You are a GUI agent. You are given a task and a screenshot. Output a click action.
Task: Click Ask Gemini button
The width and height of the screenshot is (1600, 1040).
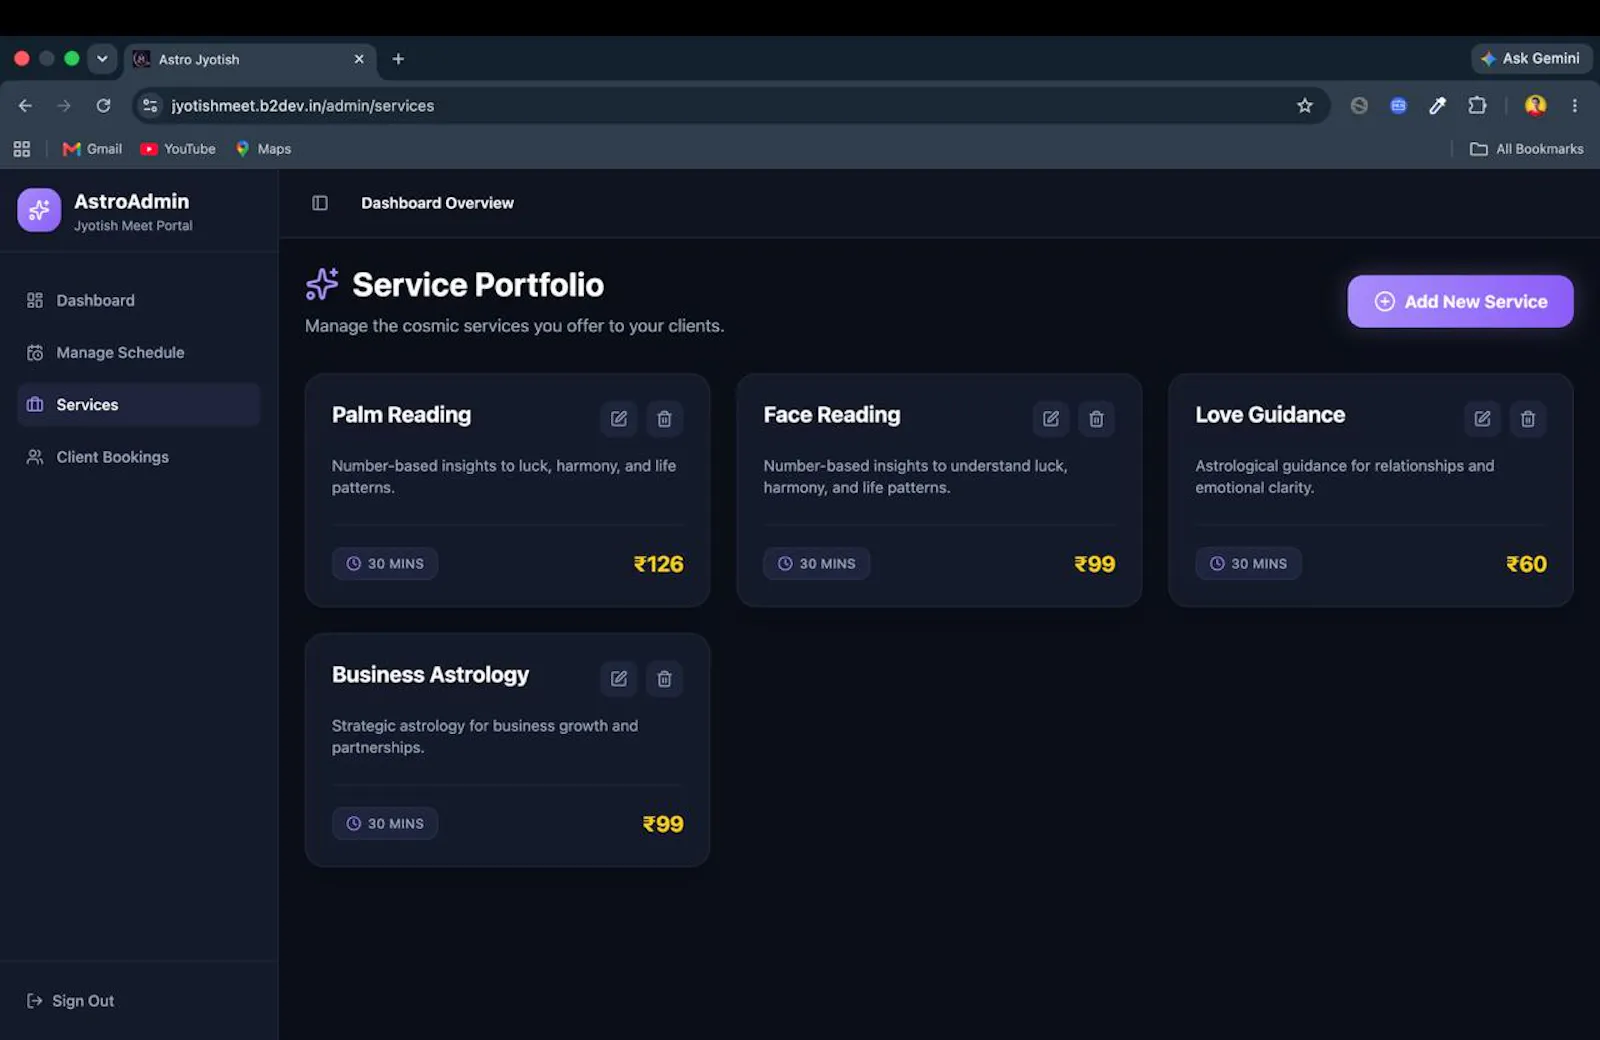(1531, 58)
